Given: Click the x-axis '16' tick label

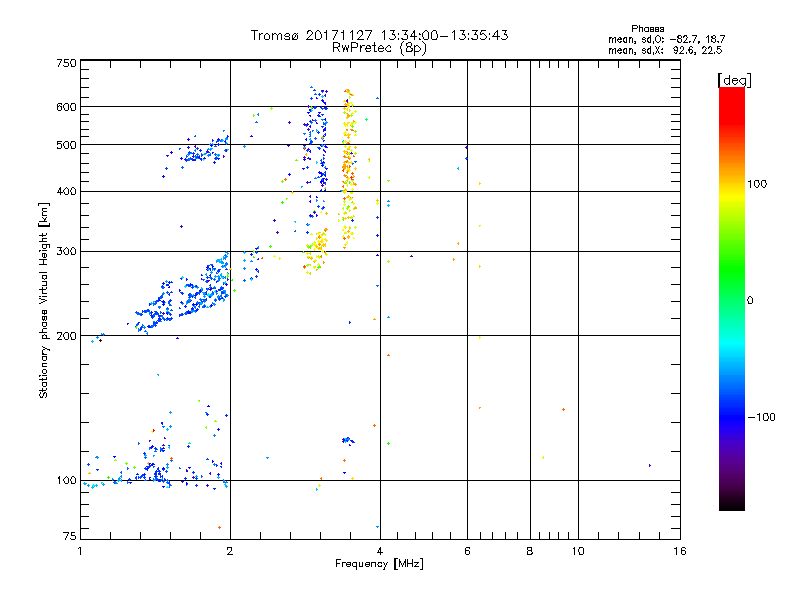Looking at the screenshot, I should [x=680, y=551].
